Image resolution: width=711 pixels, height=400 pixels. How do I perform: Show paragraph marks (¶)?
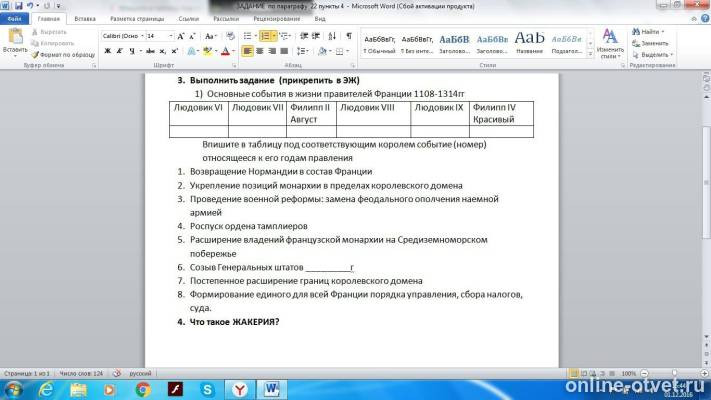pos(349,36)
